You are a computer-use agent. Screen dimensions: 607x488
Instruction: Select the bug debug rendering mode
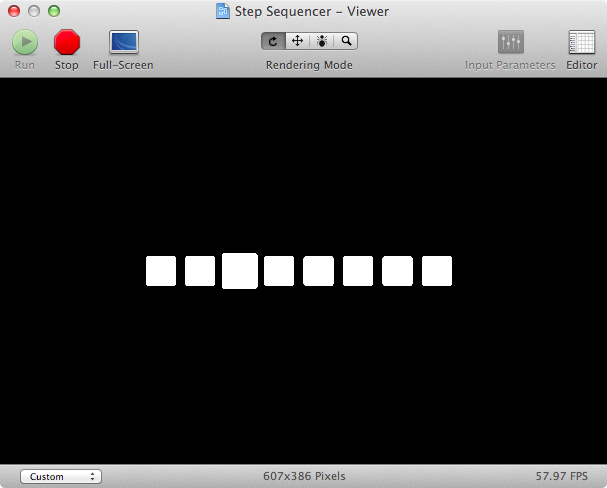coord(322,41)
